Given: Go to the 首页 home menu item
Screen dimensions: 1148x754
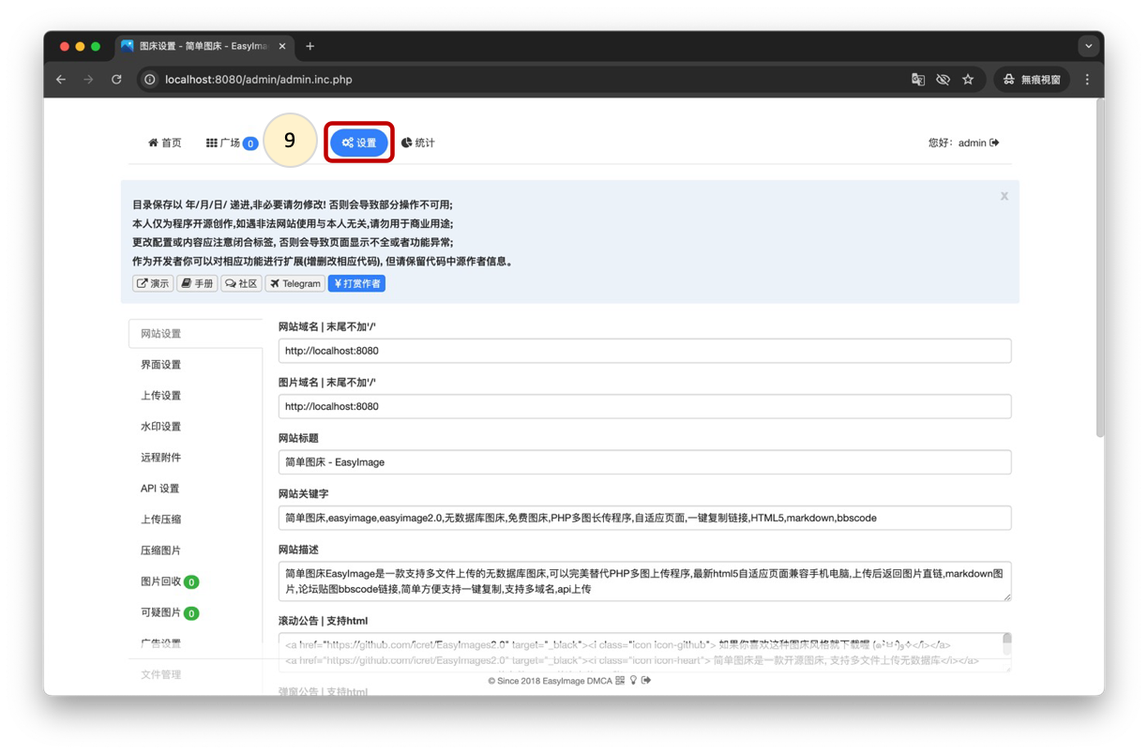Looking at the screenshot, I should click(x=165, y=143).
